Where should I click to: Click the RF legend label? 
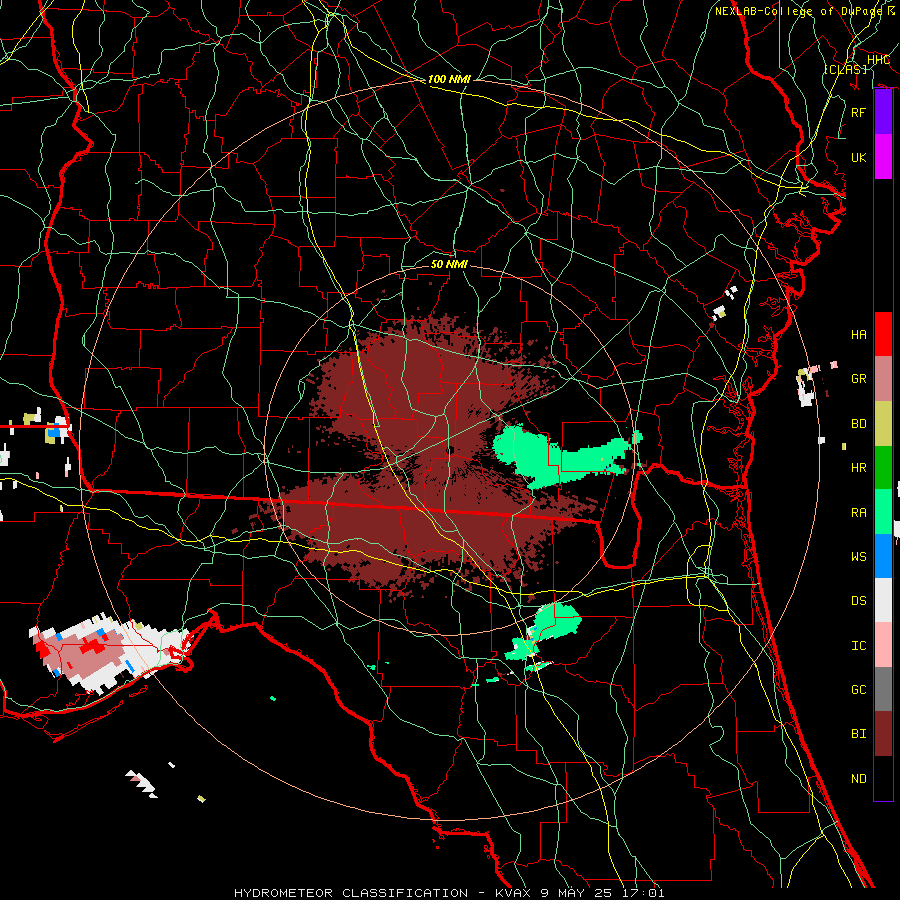[859, 112]
